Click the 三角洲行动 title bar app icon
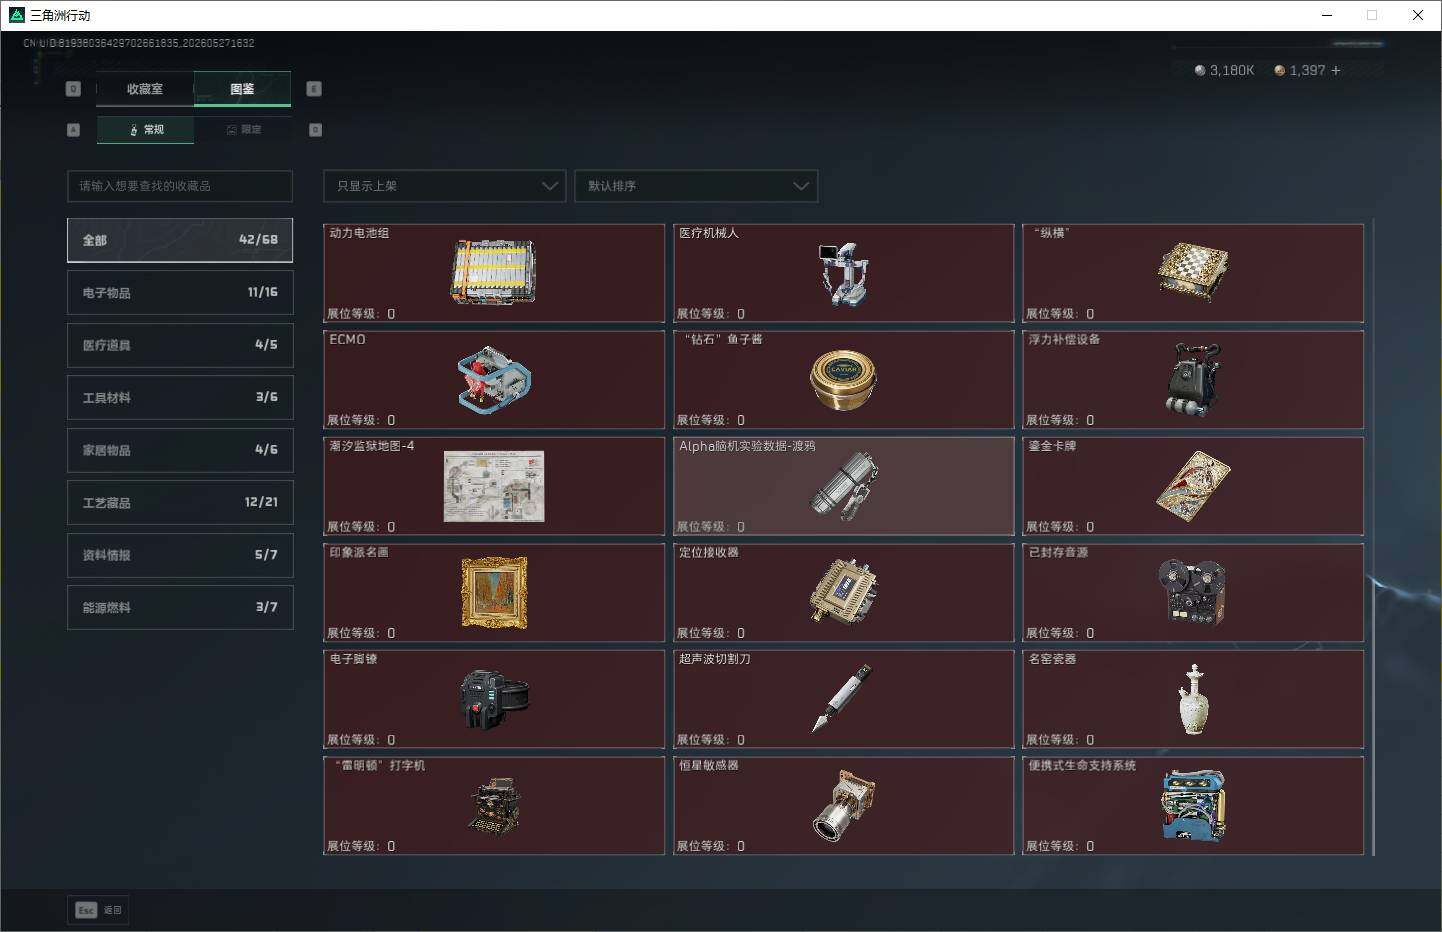Screen dimensions: 1442x932 pyautogui.click(x=16, y=15)
